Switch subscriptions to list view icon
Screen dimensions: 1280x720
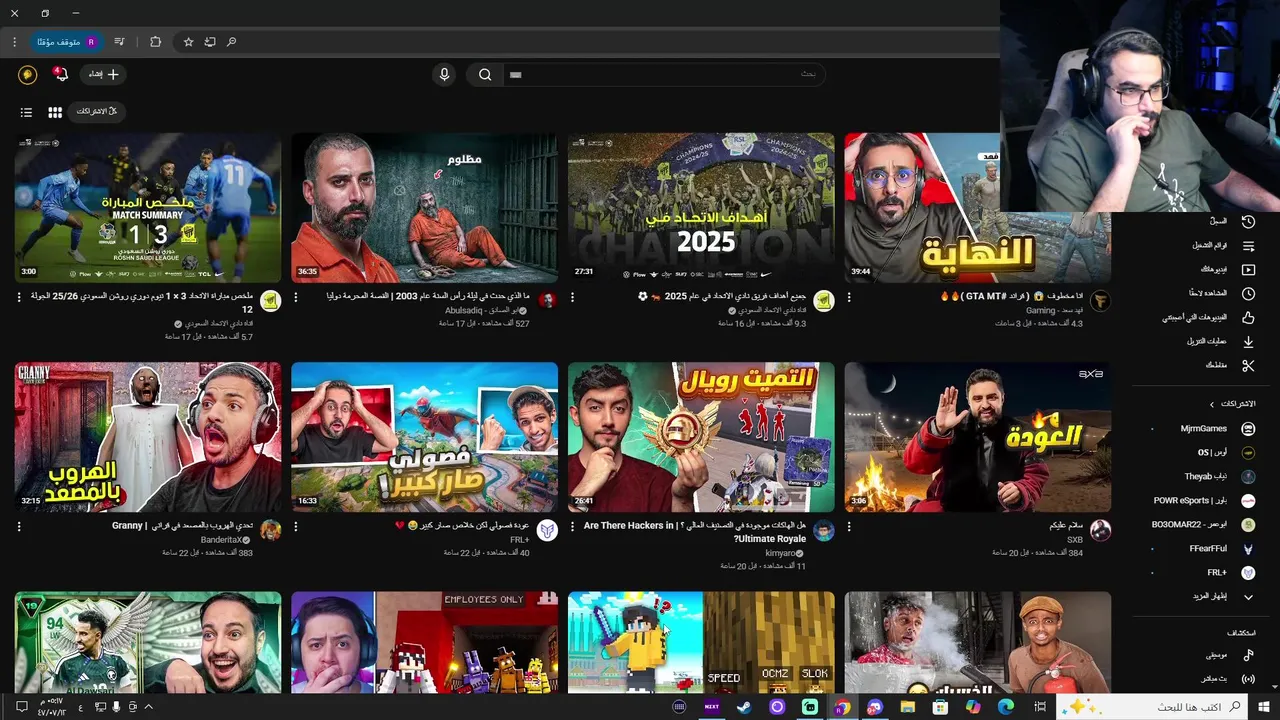point(26,112)
